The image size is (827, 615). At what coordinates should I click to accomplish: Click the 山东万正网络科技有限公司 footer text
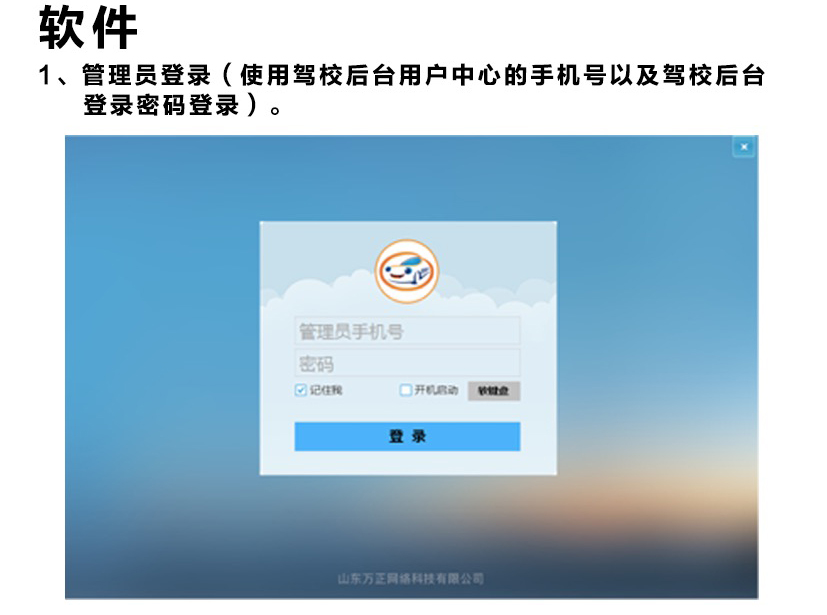pyautogui.click(x=411, y=579)
